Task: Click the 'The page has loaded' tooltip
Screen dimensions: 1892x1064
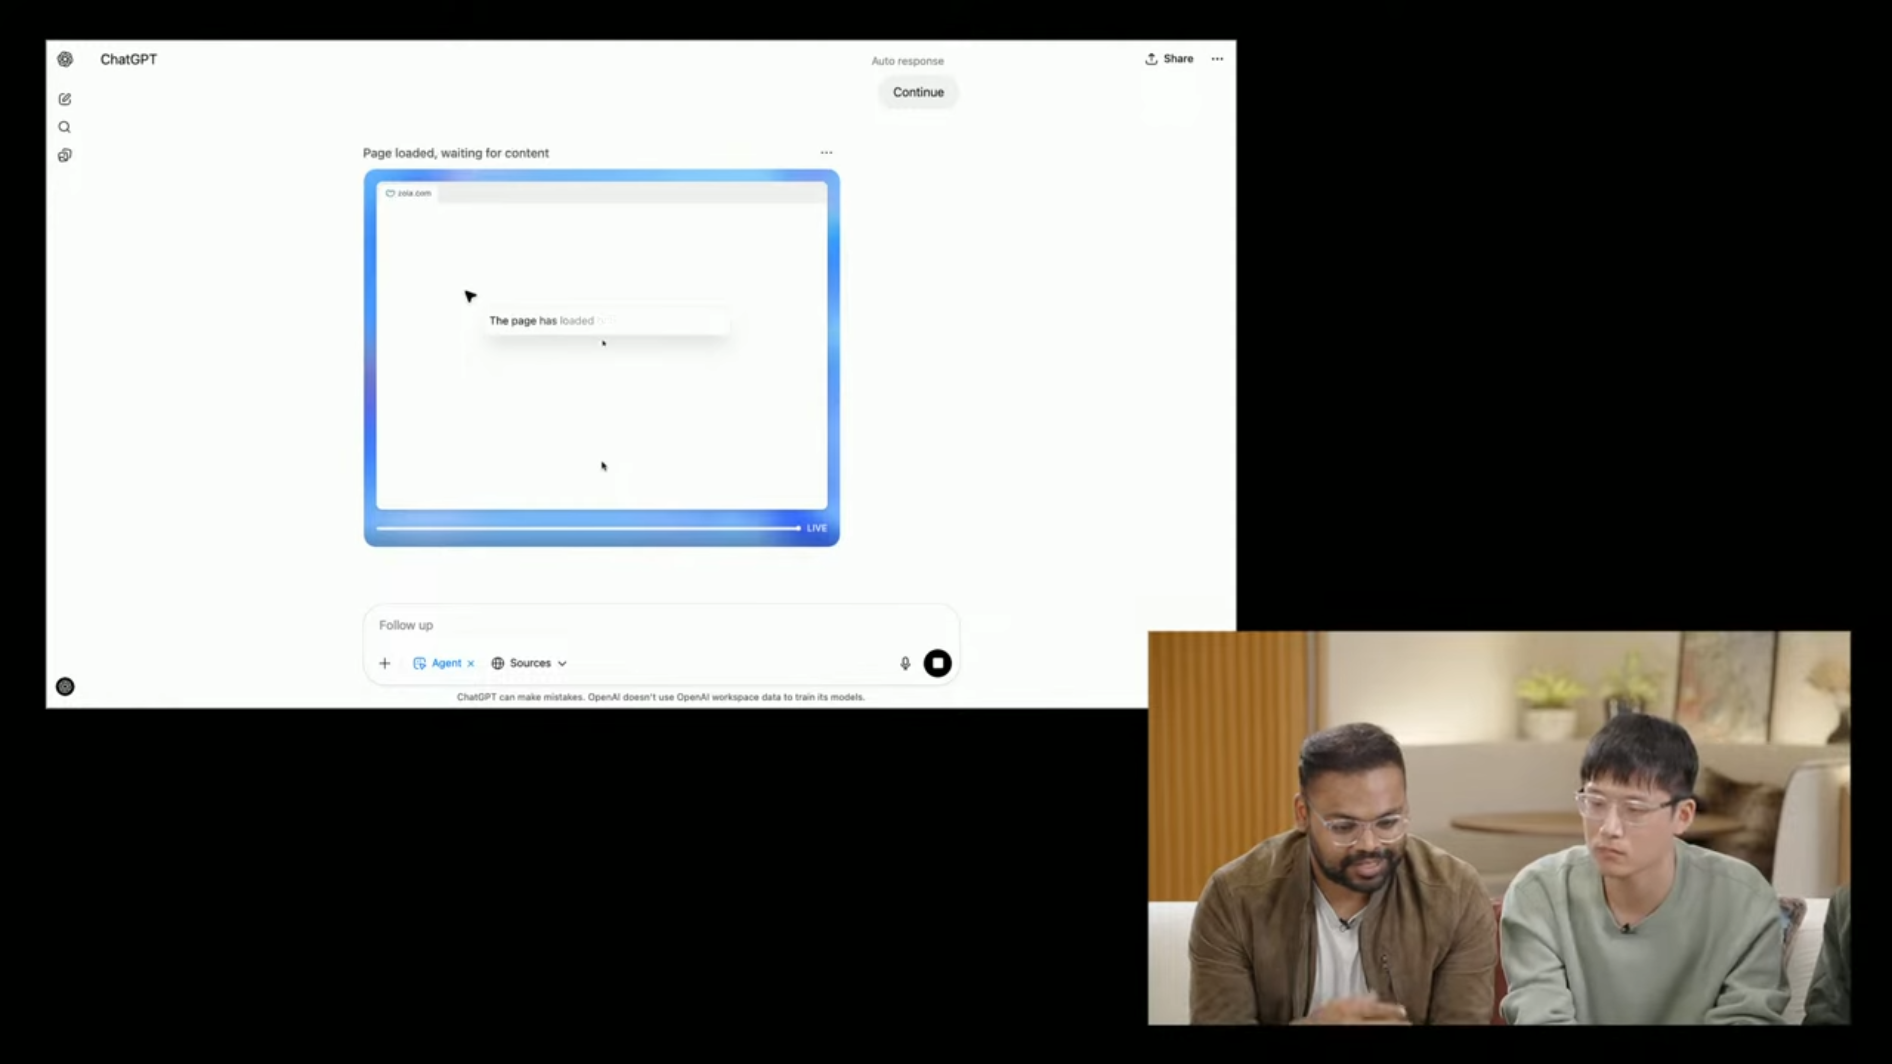Action: coord(606,321)
